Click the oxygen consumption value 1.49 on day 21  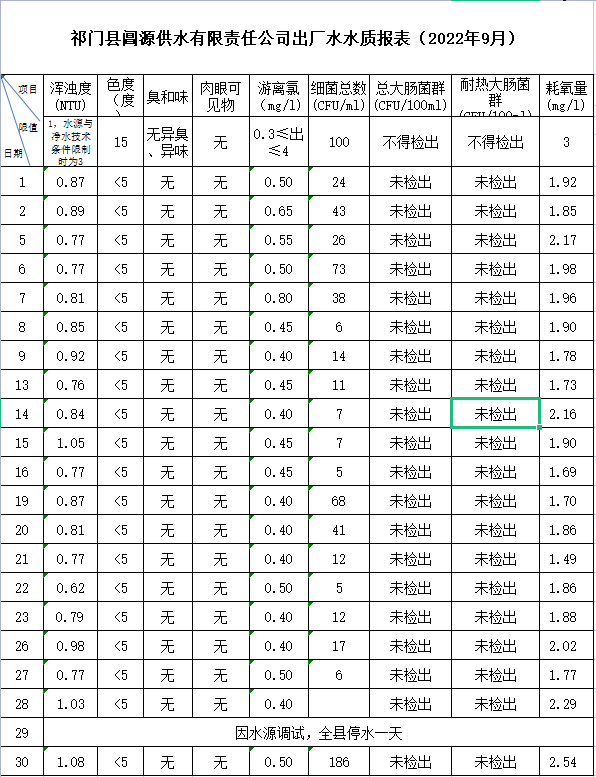[566, 559]
